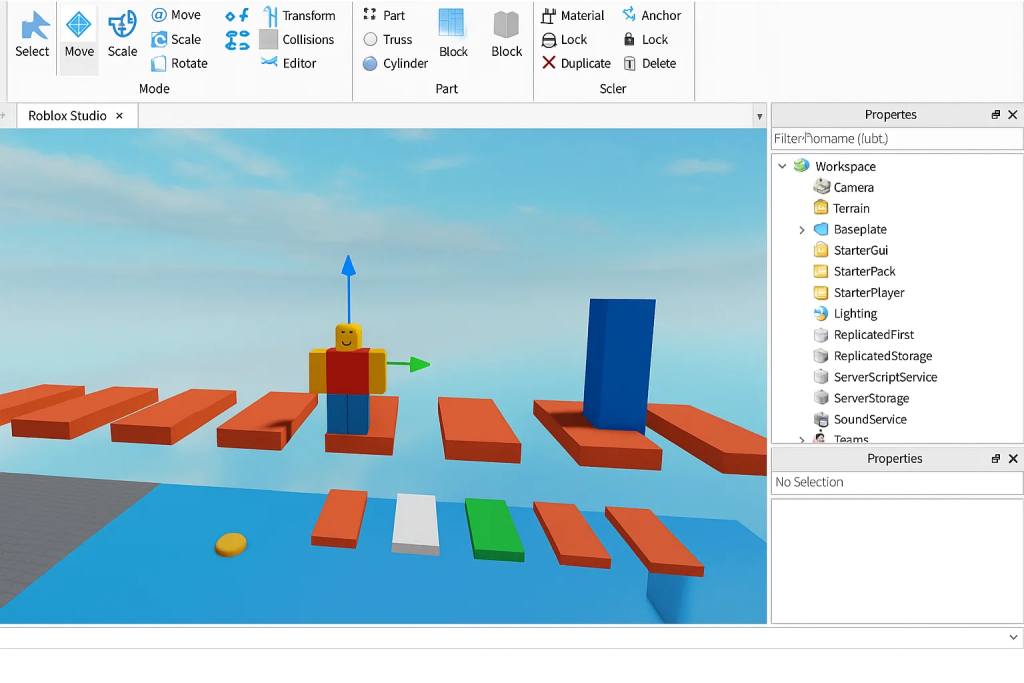
Task: Choose the Cylinder part type
Action: 396,63
